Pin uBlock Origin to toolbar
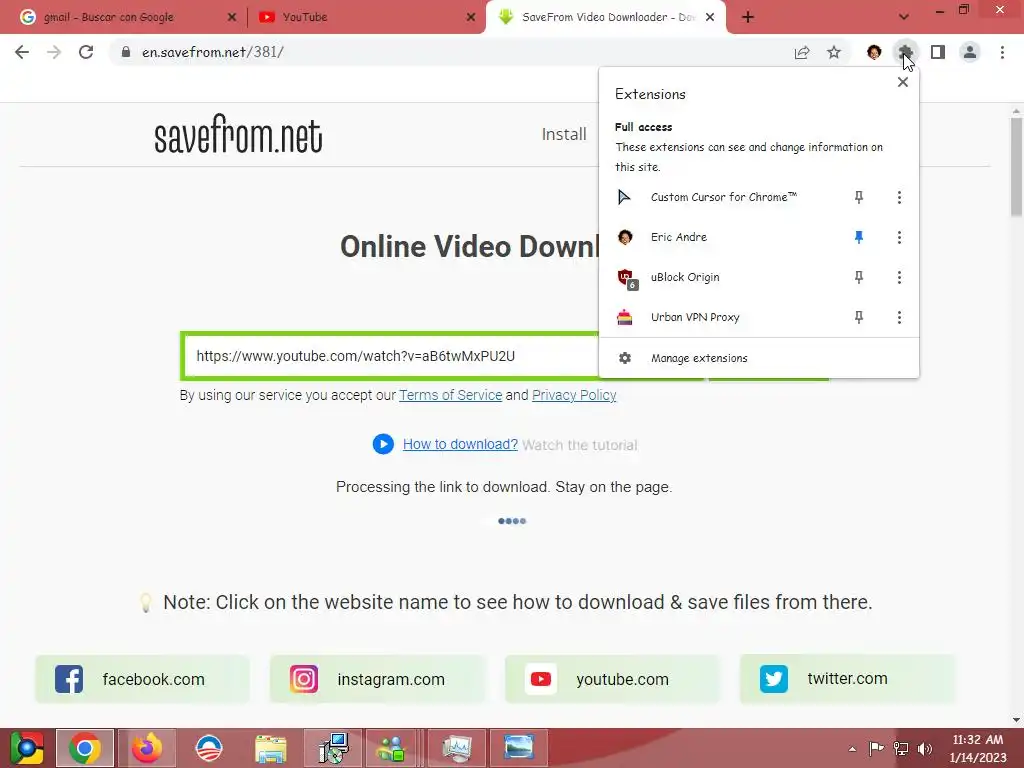Viewport: 1024px width, 768px height. (x=859, y=277)
